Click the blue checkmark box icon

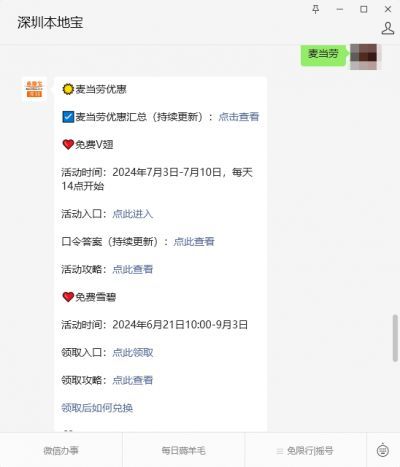pyautogui.click(x=68, y=117)
